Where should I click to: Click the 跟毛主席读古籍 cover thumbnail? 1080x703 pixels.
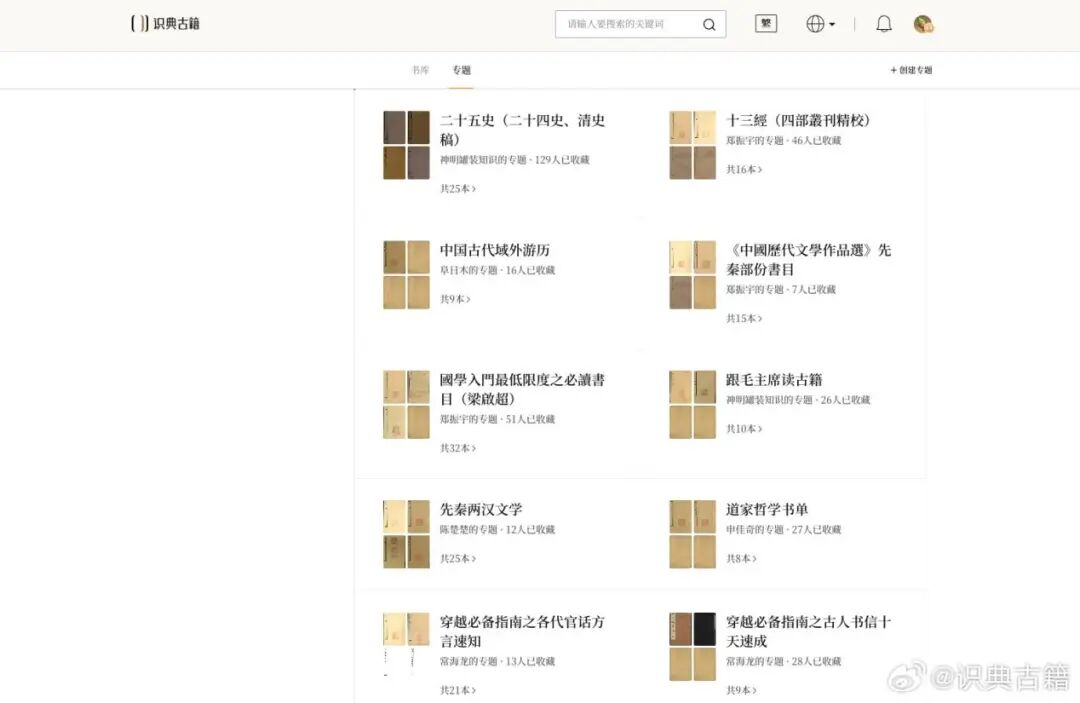coord(692,405)
